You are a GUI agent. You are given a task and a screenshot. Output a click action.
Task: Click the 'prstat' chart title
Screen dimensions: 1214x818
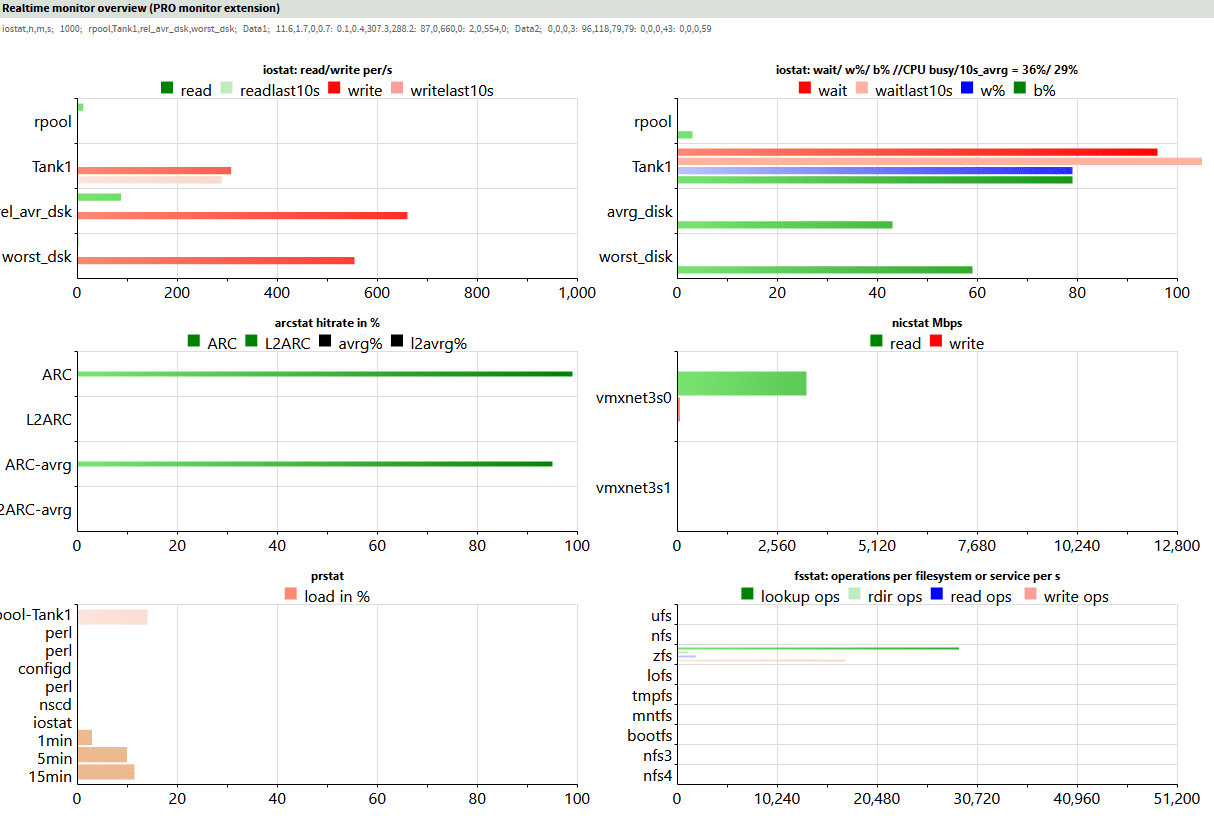[327, 576]
